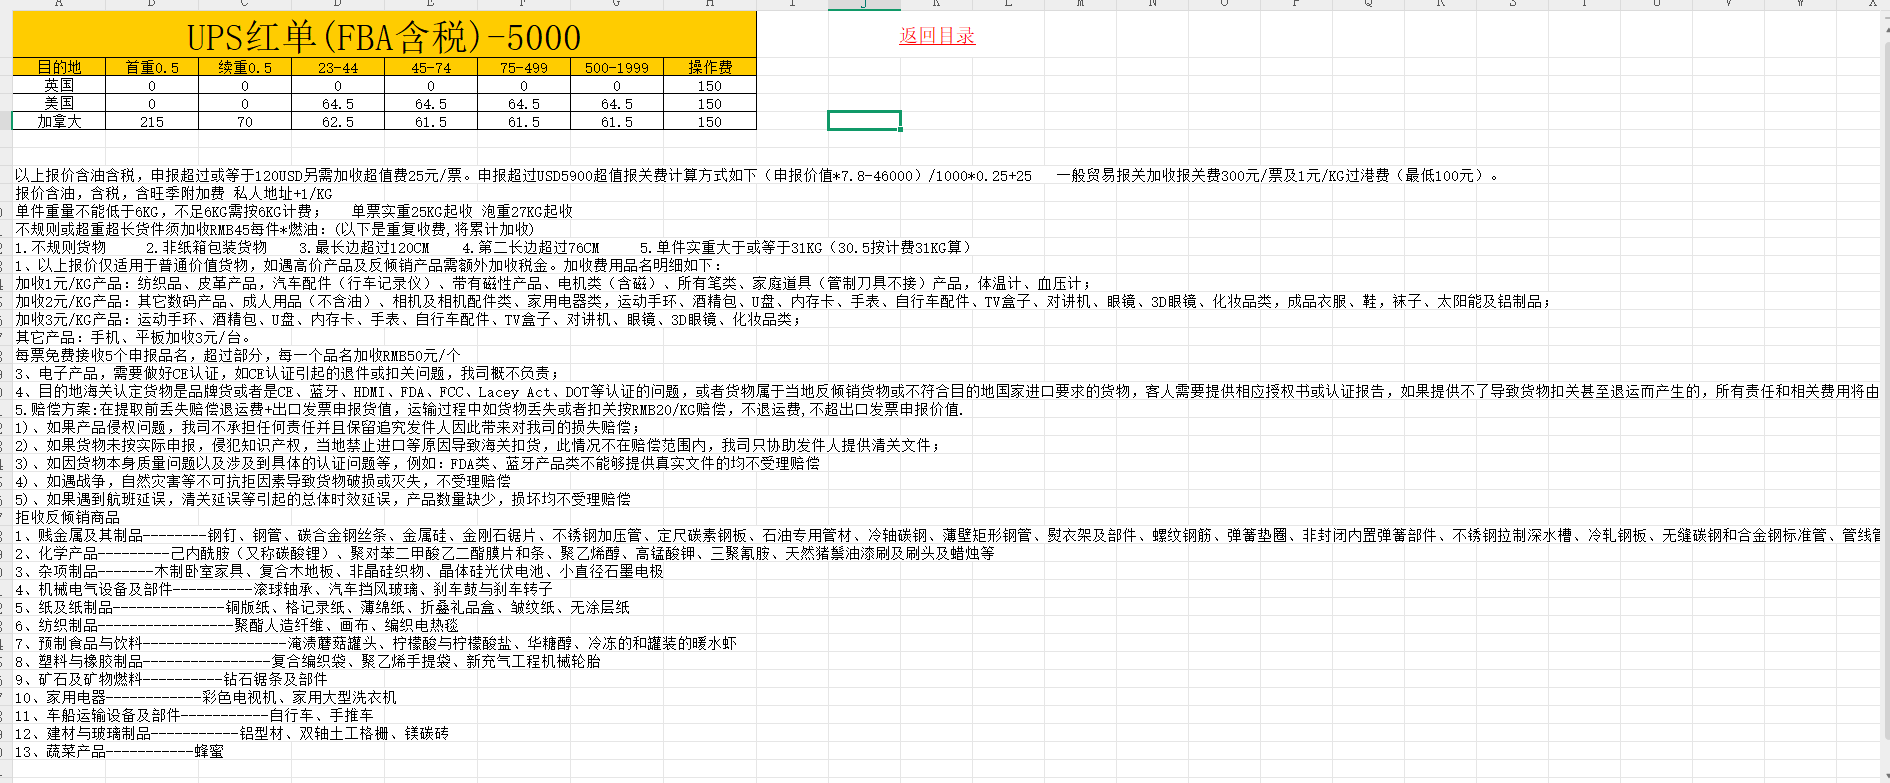The width and height of the screenshot is (1890, 783).
Task: Select the 单件重量不能低于6KG line
Action: pyautogui.click(x=294, y=212)
